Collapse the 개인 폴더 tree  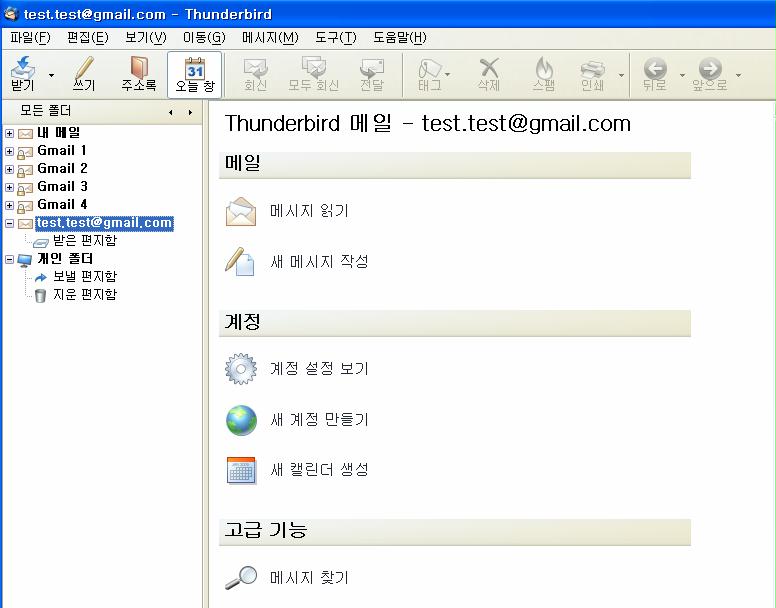click(9, 259)
